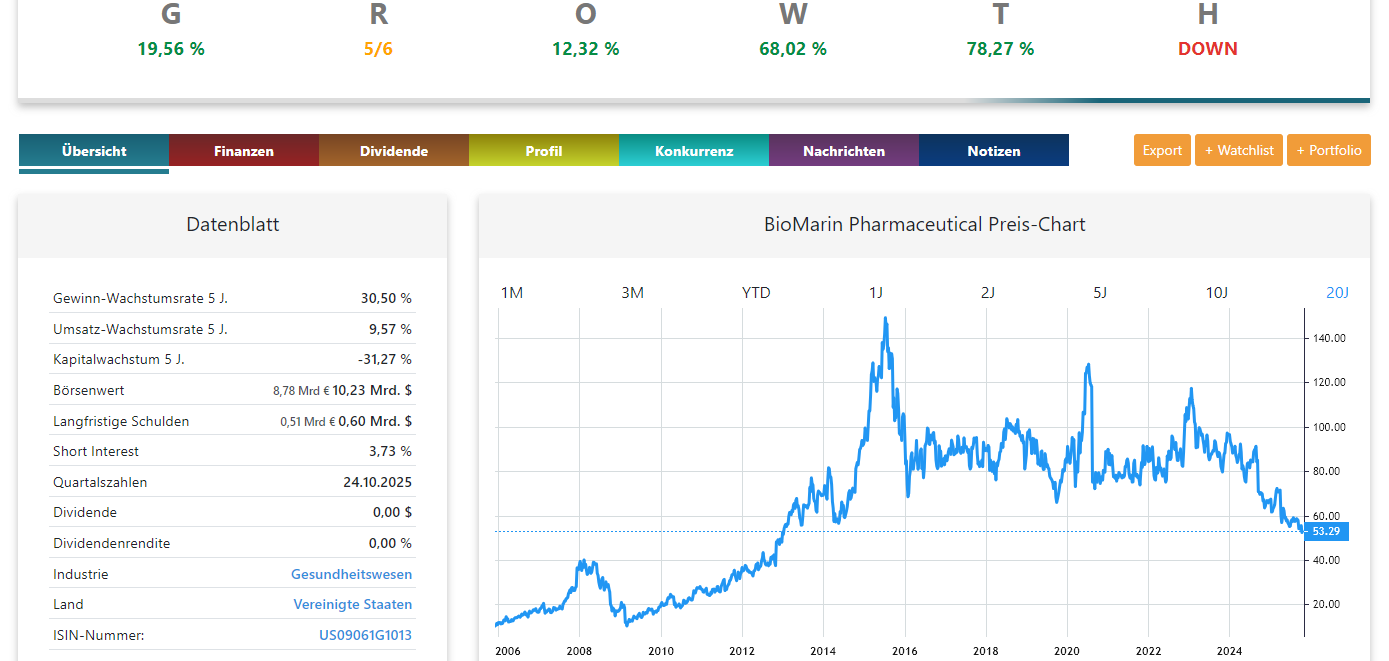
Task: Open the Notizen tab
Action: pos(994,151)
